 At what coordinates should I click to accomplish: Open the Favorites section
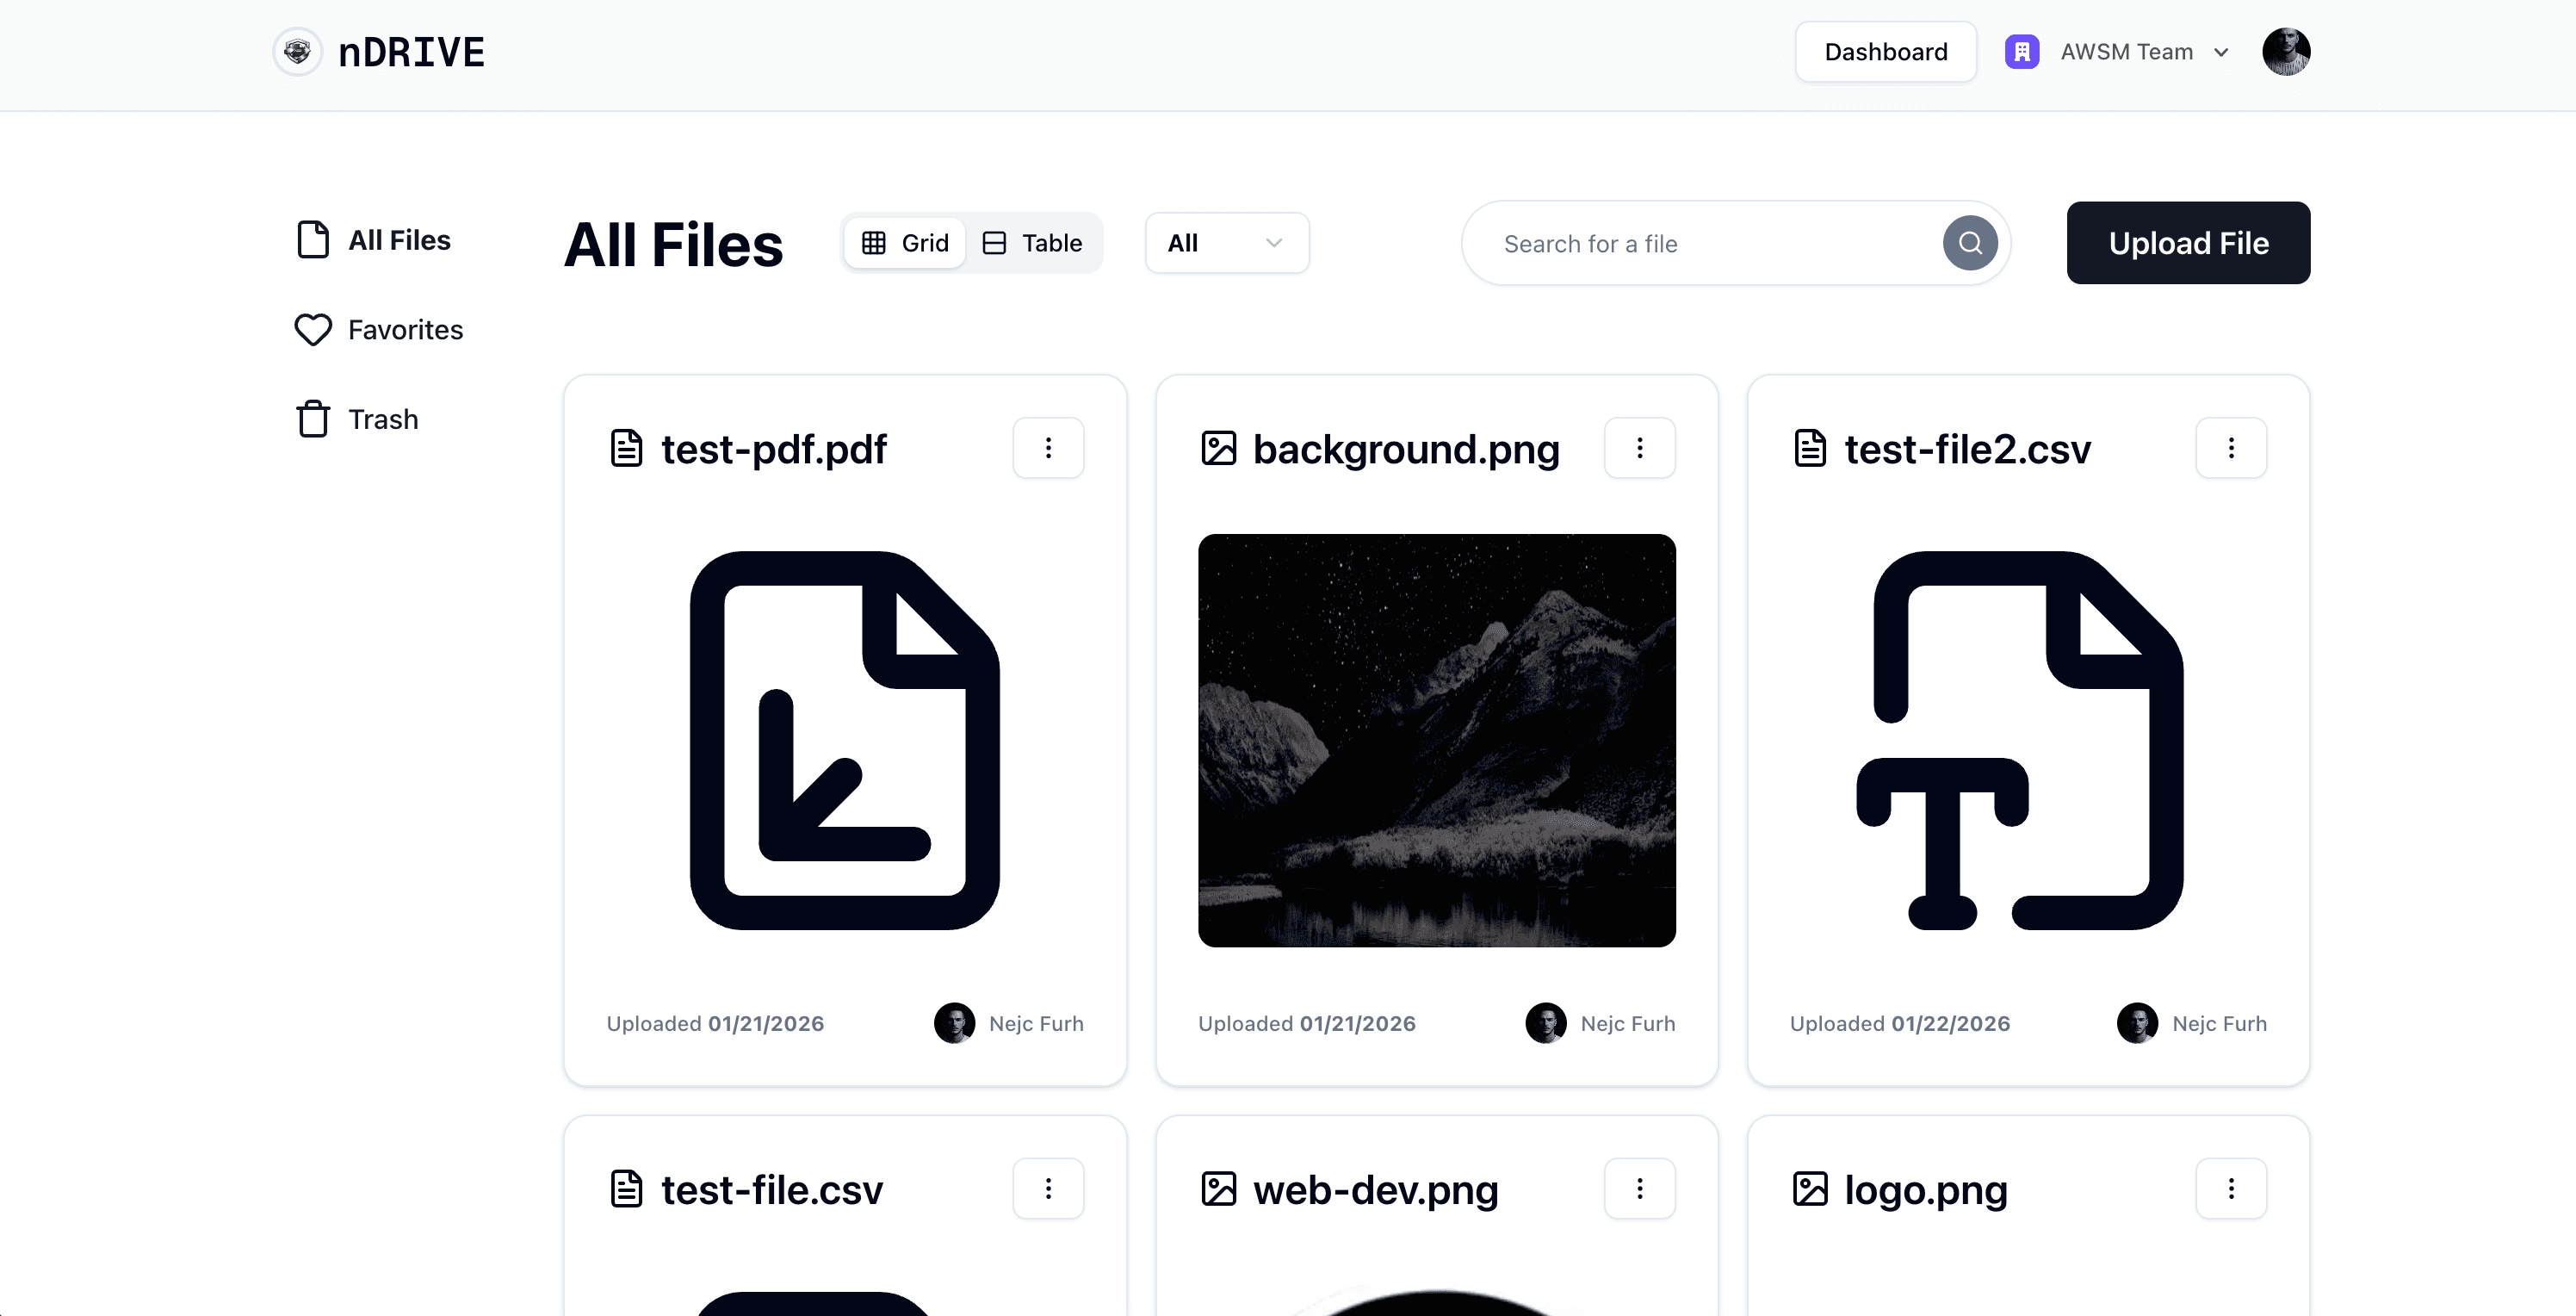(379, 330)
